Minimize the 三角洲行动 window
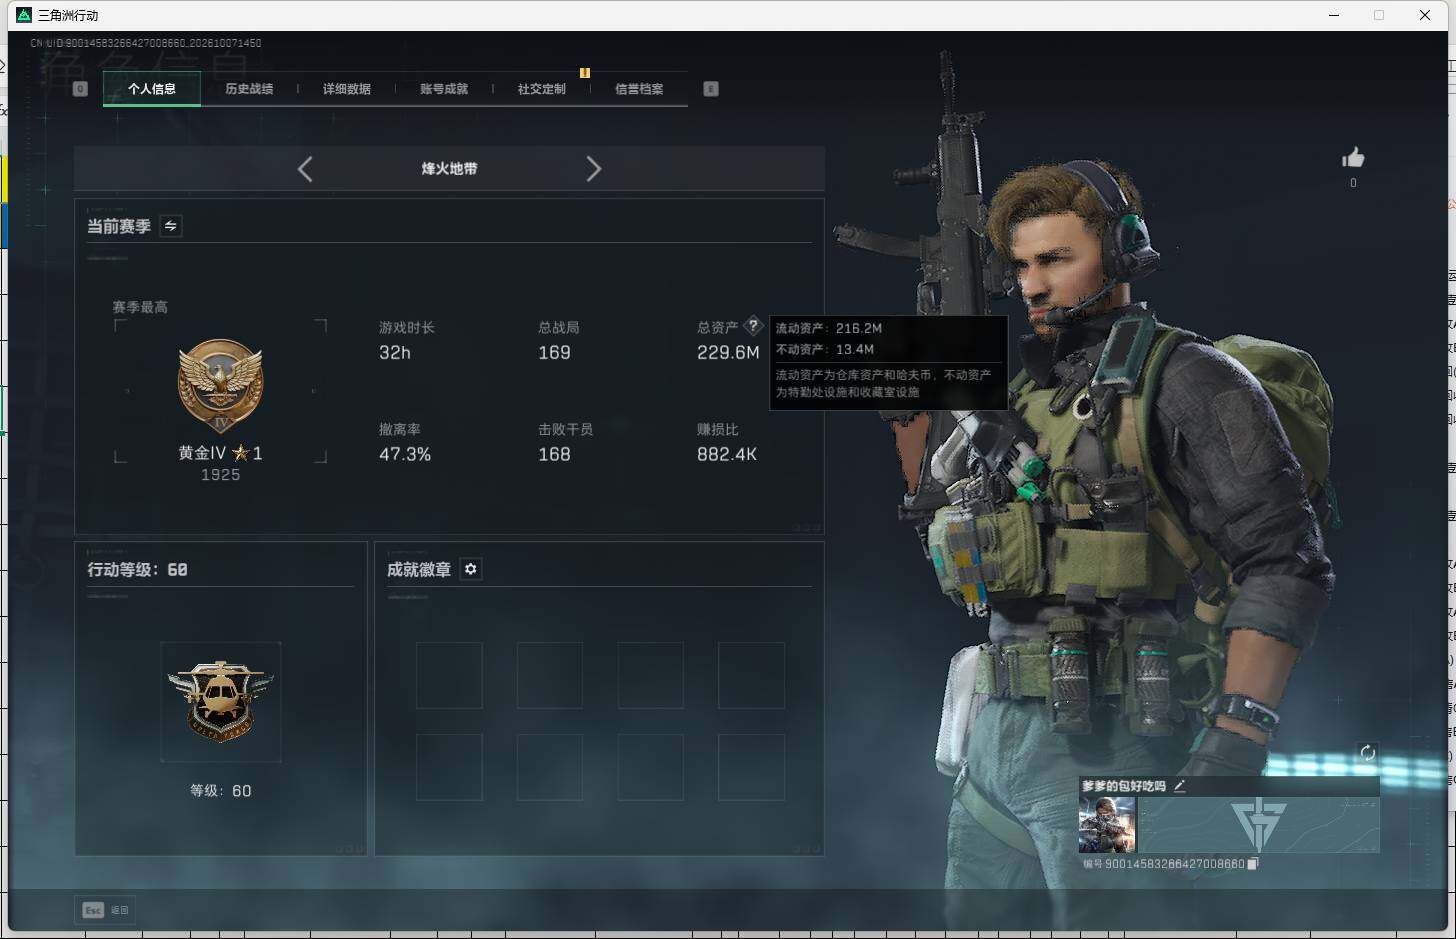1456x939 pixels. point(1334,15)
